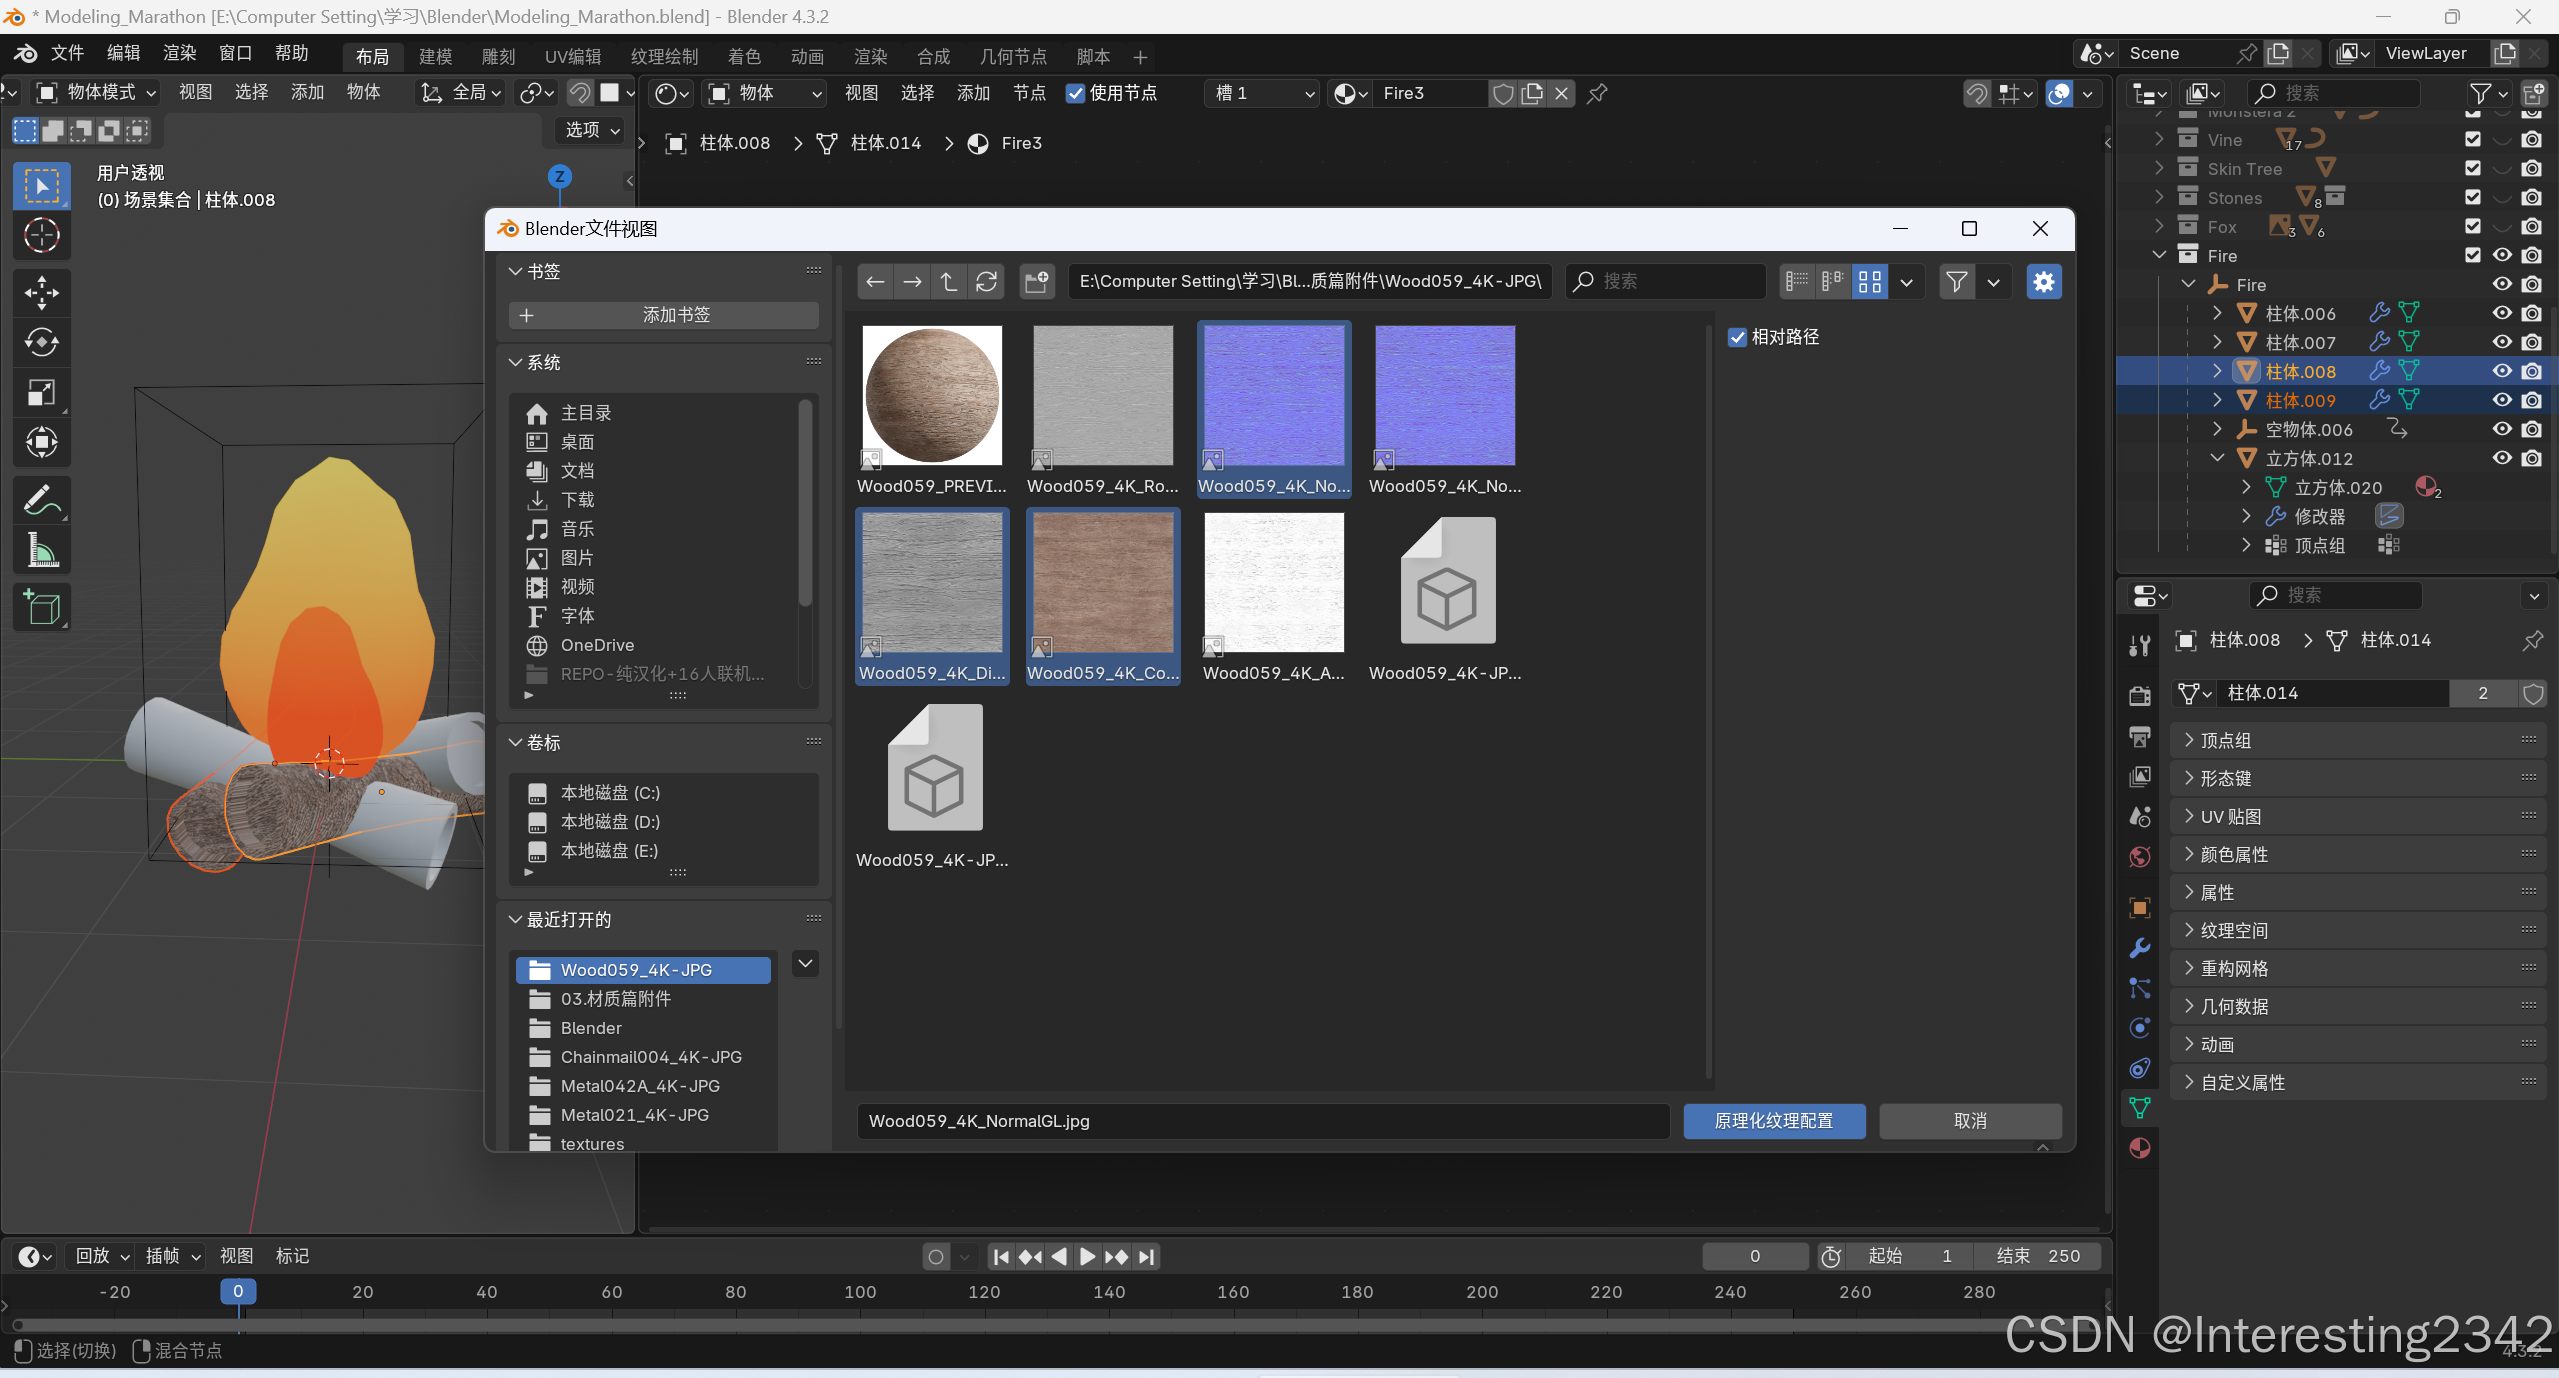This screenshot has width=2559, height=1378.
Task: Click the create new folder icon
Action: click(x=1037, y=282)
